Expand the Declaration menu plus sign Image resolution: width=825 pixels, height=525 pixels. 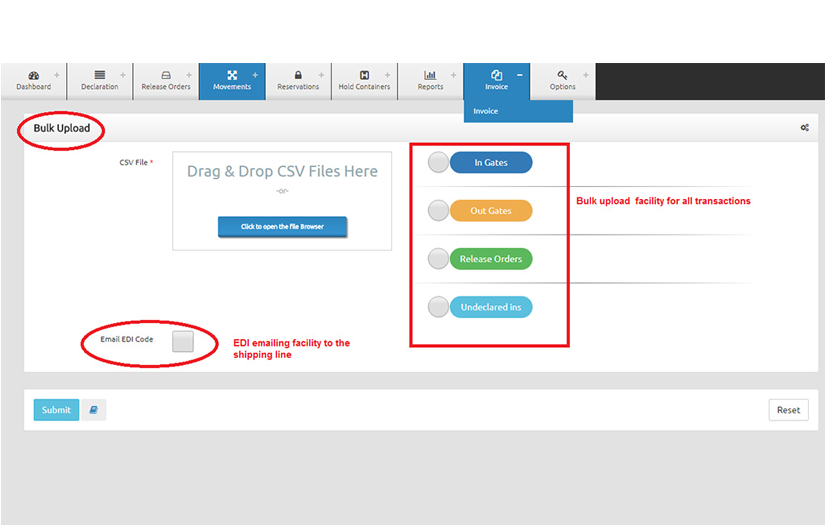pos(123,75)
